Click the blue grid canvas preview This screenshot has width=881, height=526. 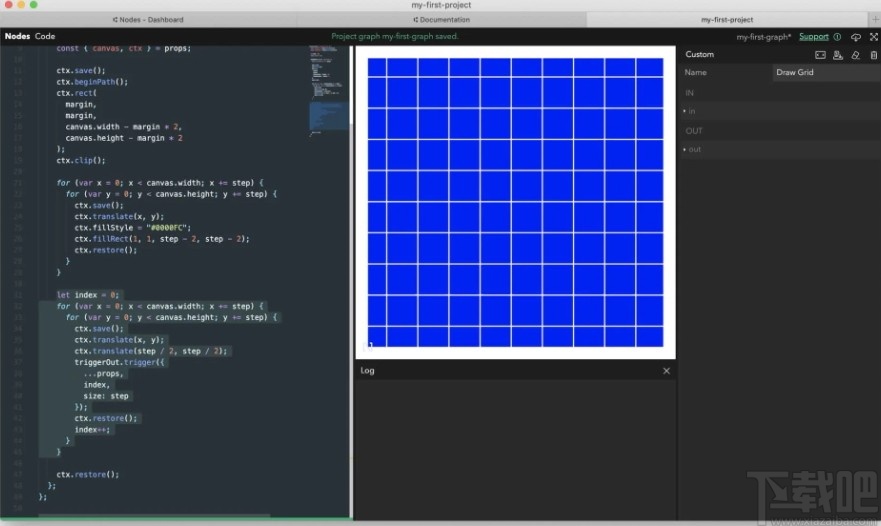(x=515, y=202)
